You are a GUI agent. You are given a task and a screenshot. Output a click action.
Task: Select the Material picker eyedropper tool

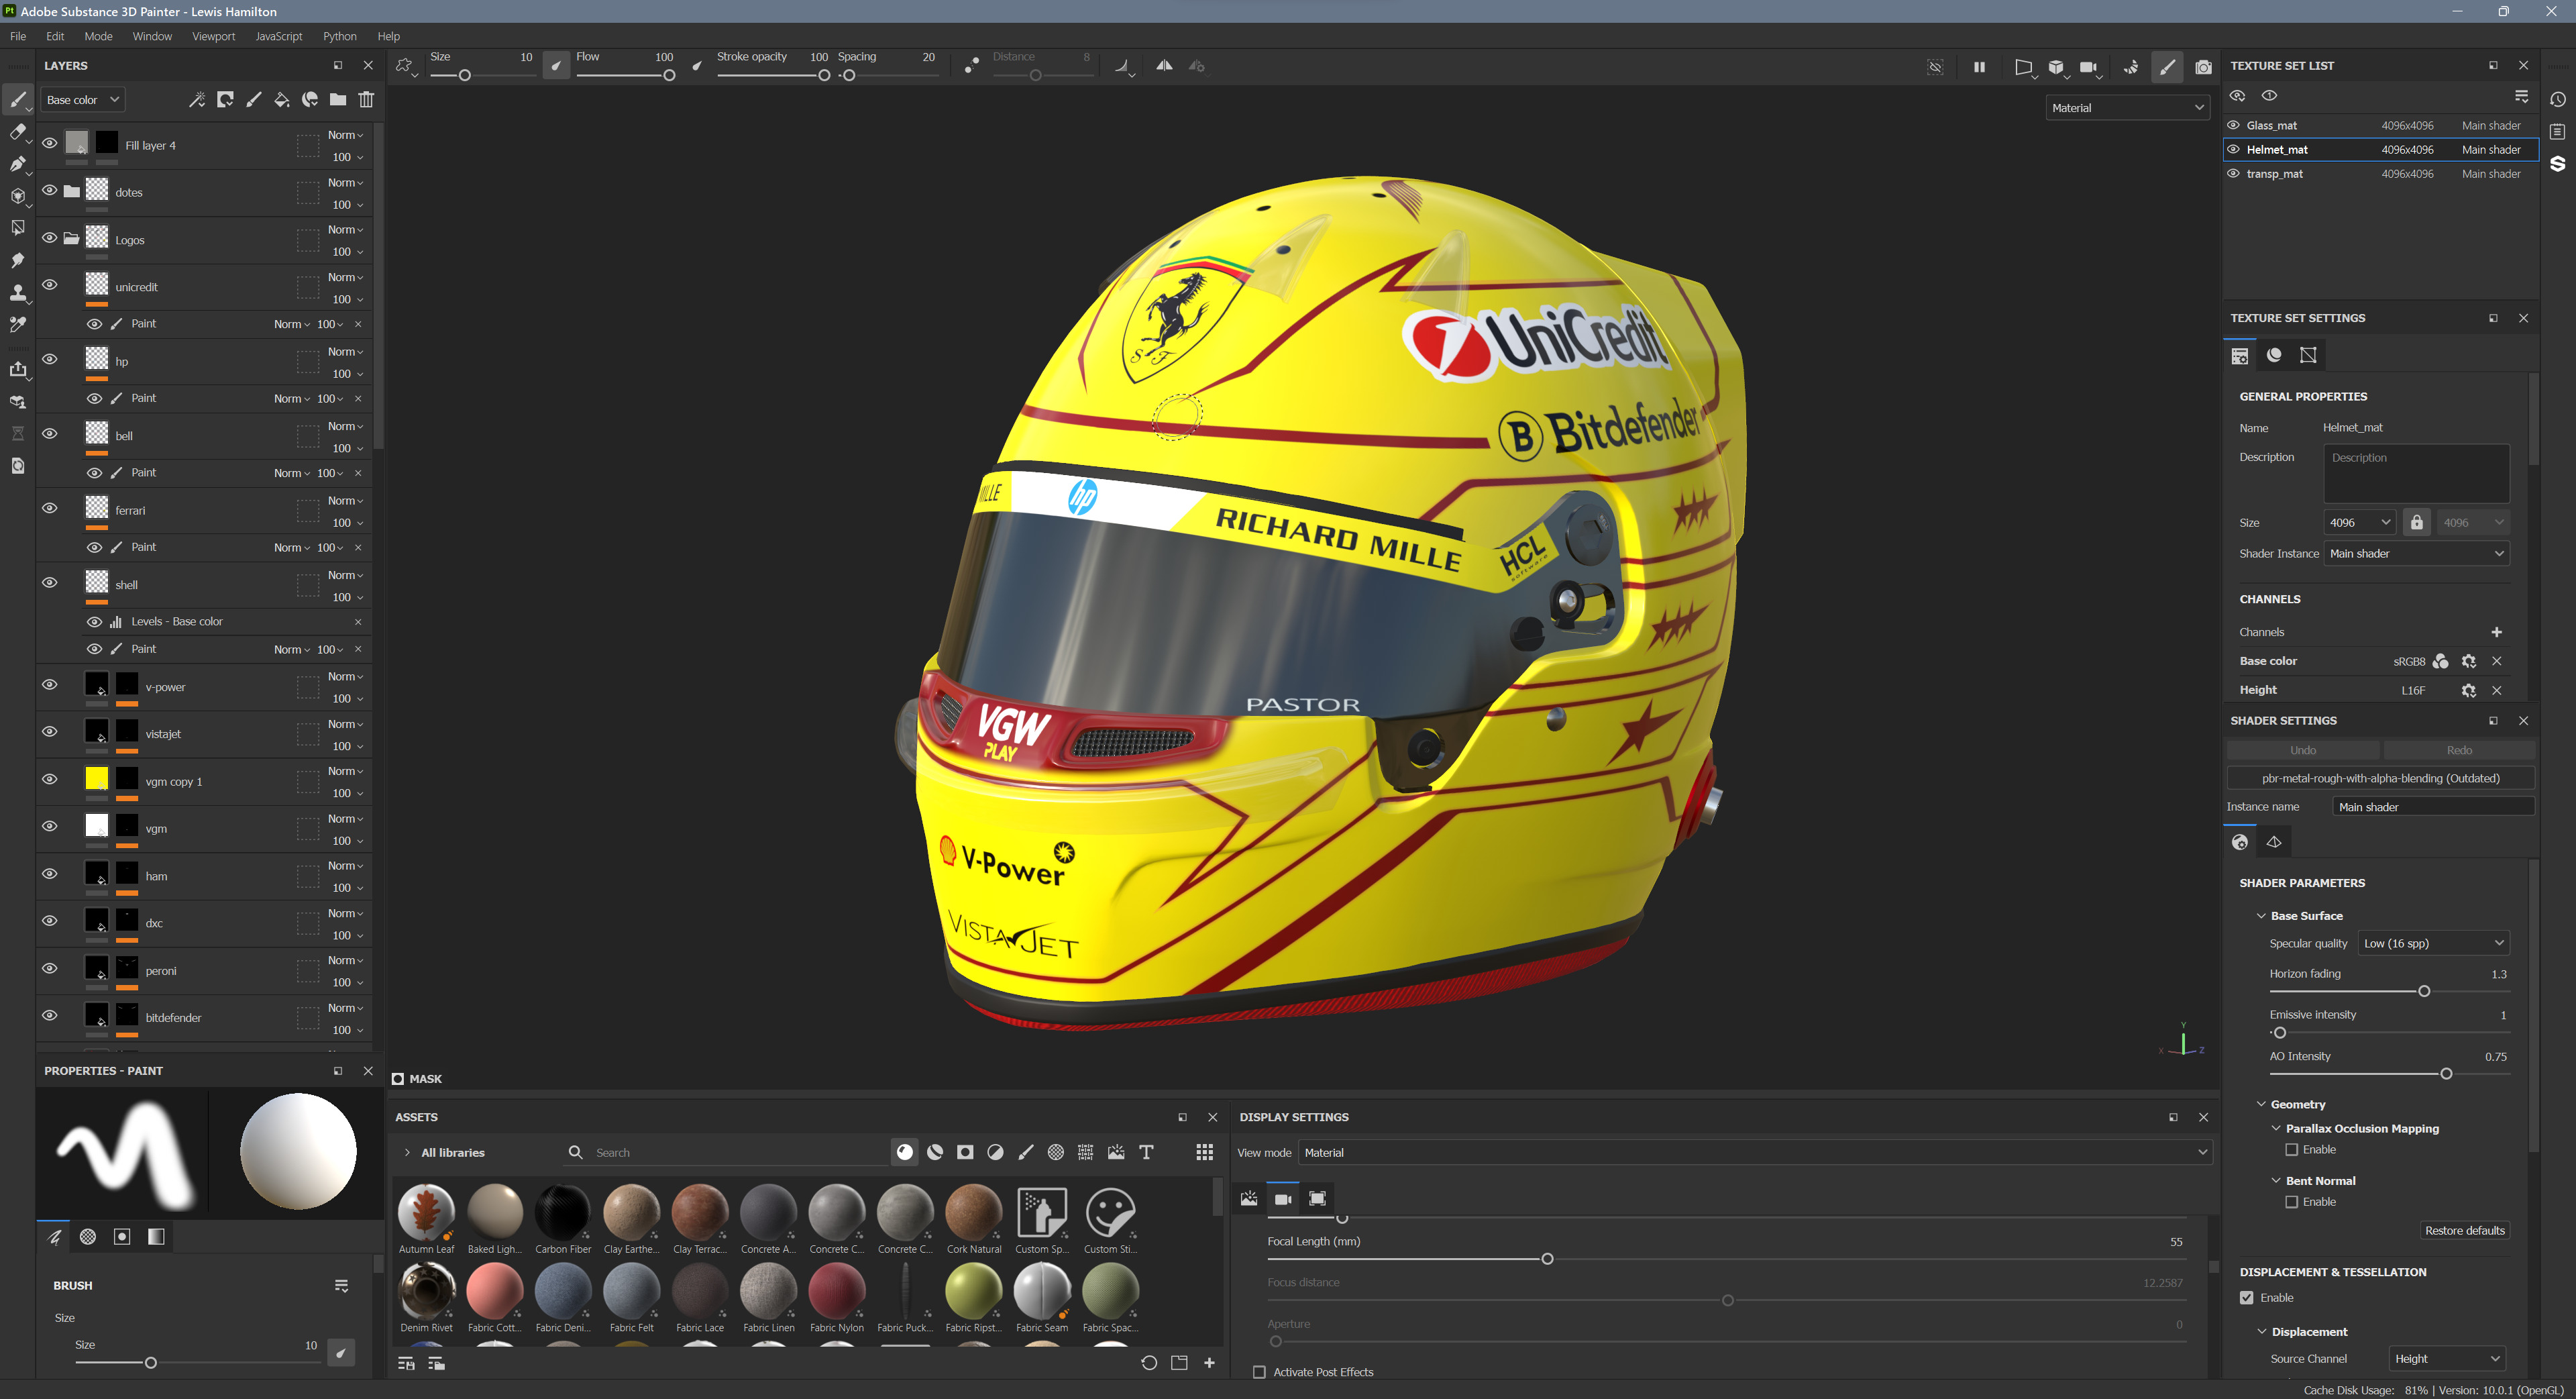point(18,324)
